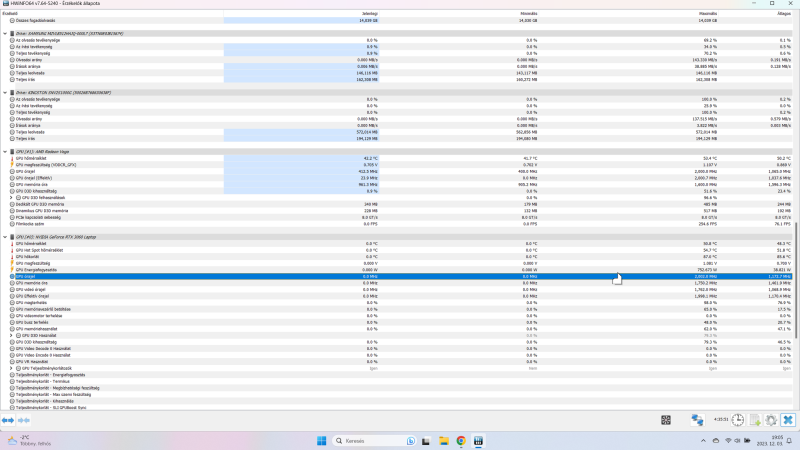This screenshot has height=450, width=800.
Task: Click circle icon of PCIe kapcsolati sebesség row
Action: [x=12, y=217]
